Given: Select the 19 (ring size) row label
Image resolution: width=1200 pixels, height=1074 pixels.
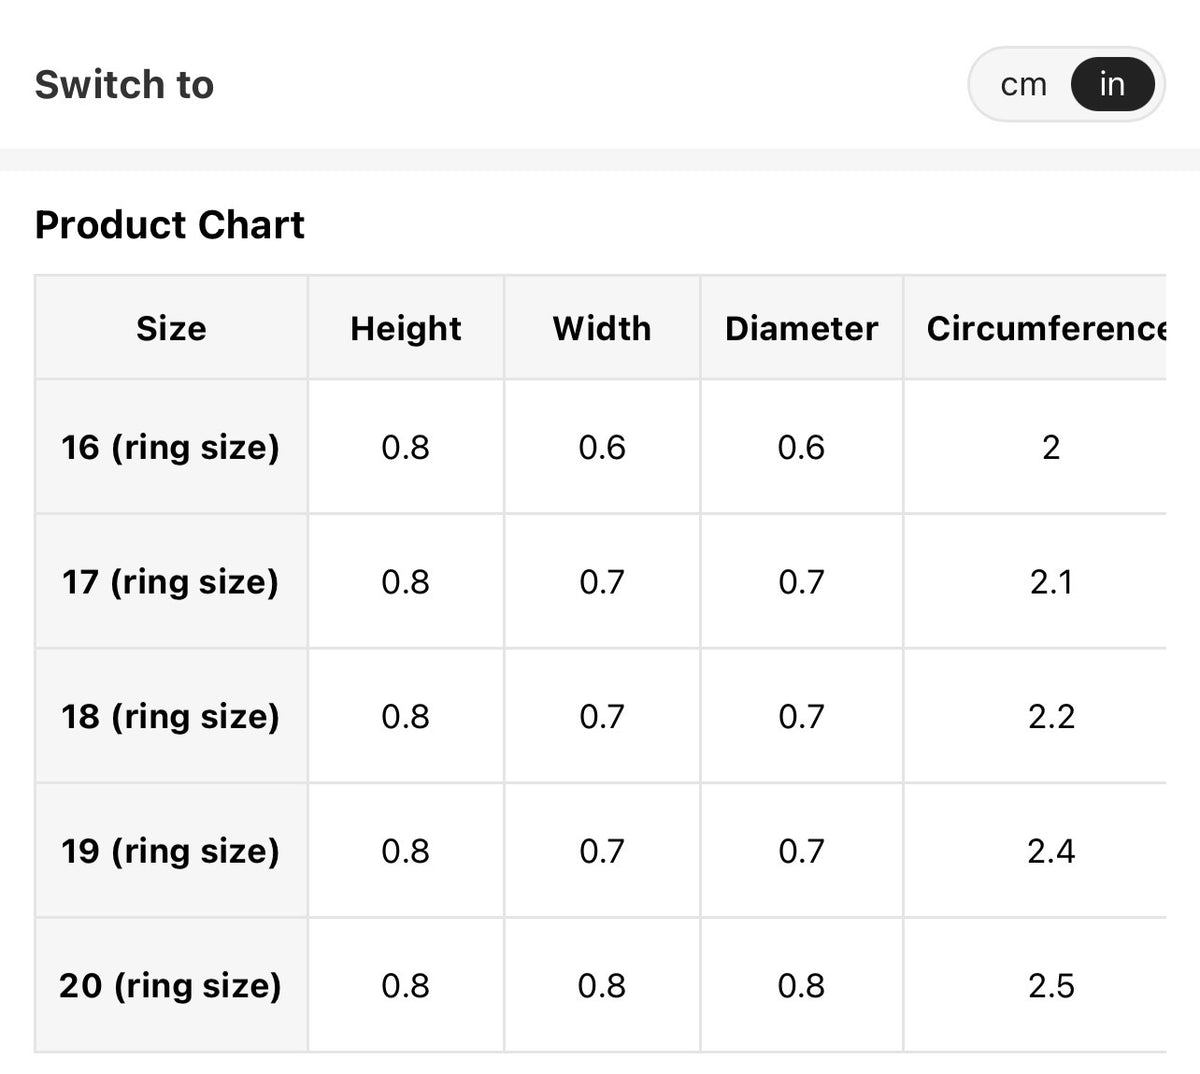Looking at the screenshot, I should (171, 851).
